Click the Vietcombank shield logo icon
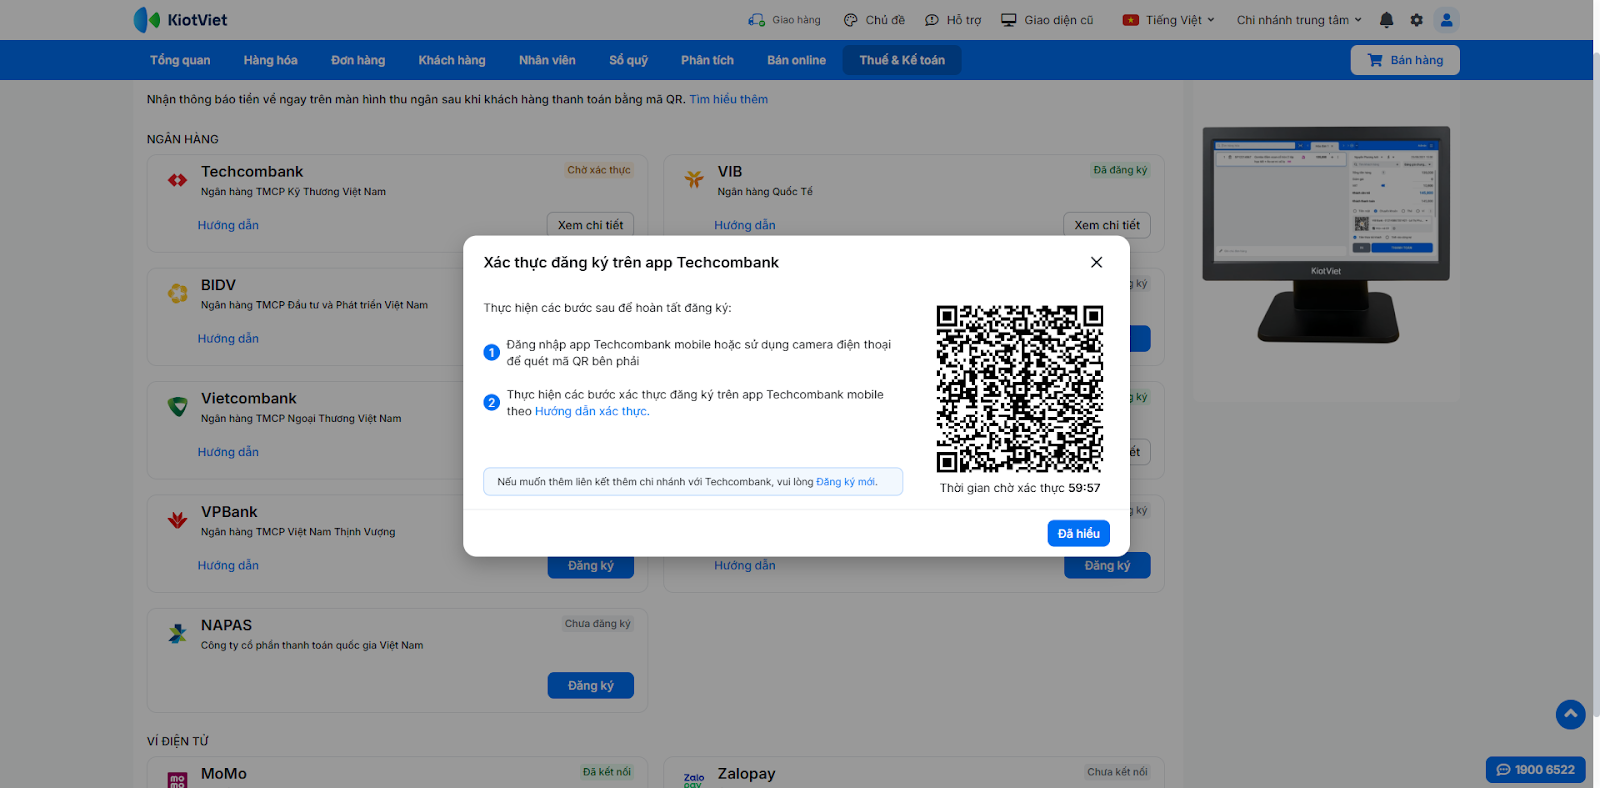 [x=178, y=407]
